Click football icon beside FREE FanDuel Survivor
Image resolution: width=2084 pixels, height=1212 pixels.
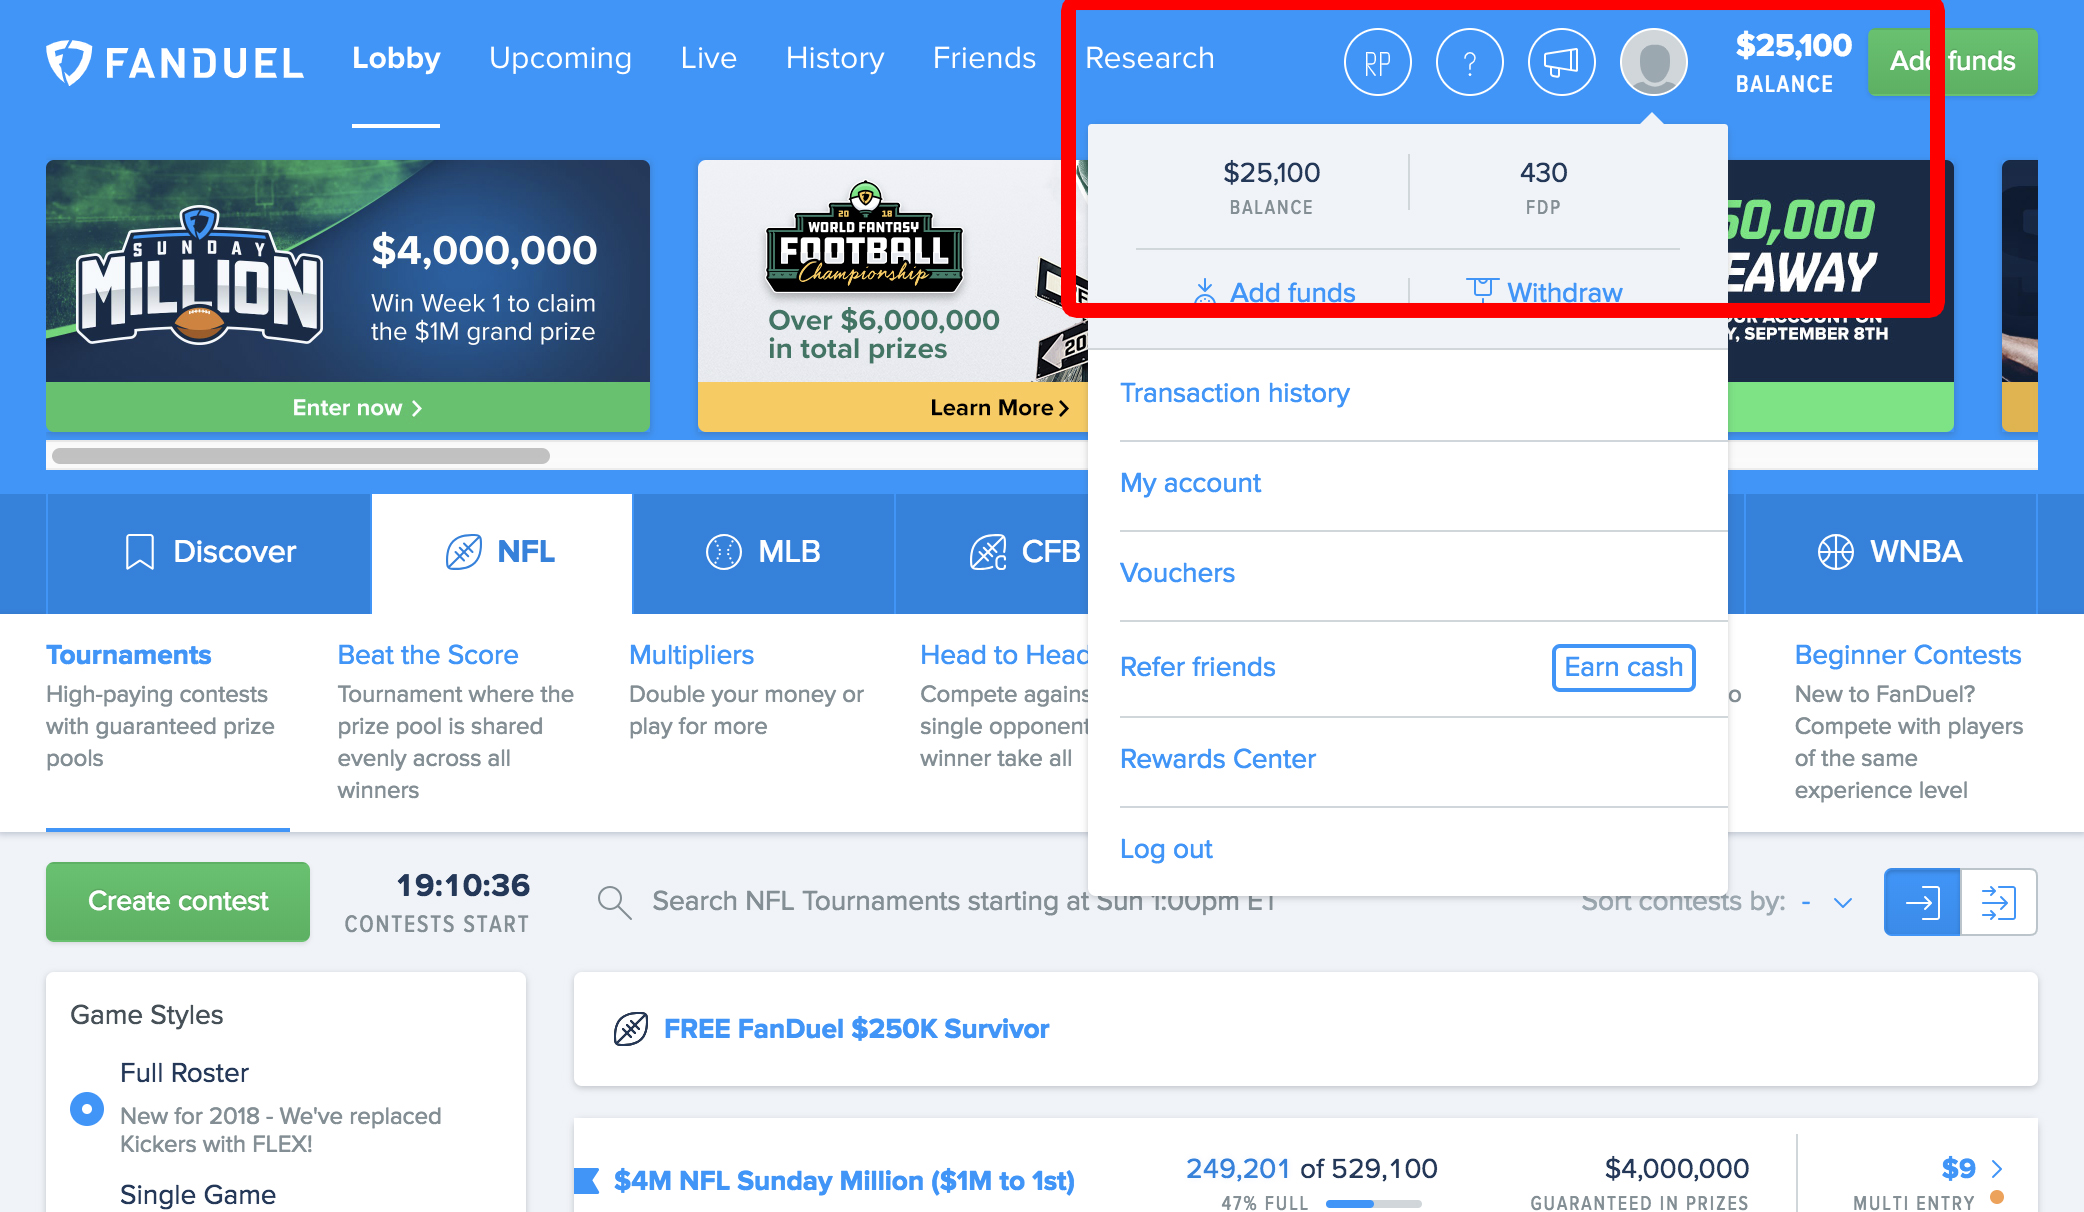point(631,1029)
